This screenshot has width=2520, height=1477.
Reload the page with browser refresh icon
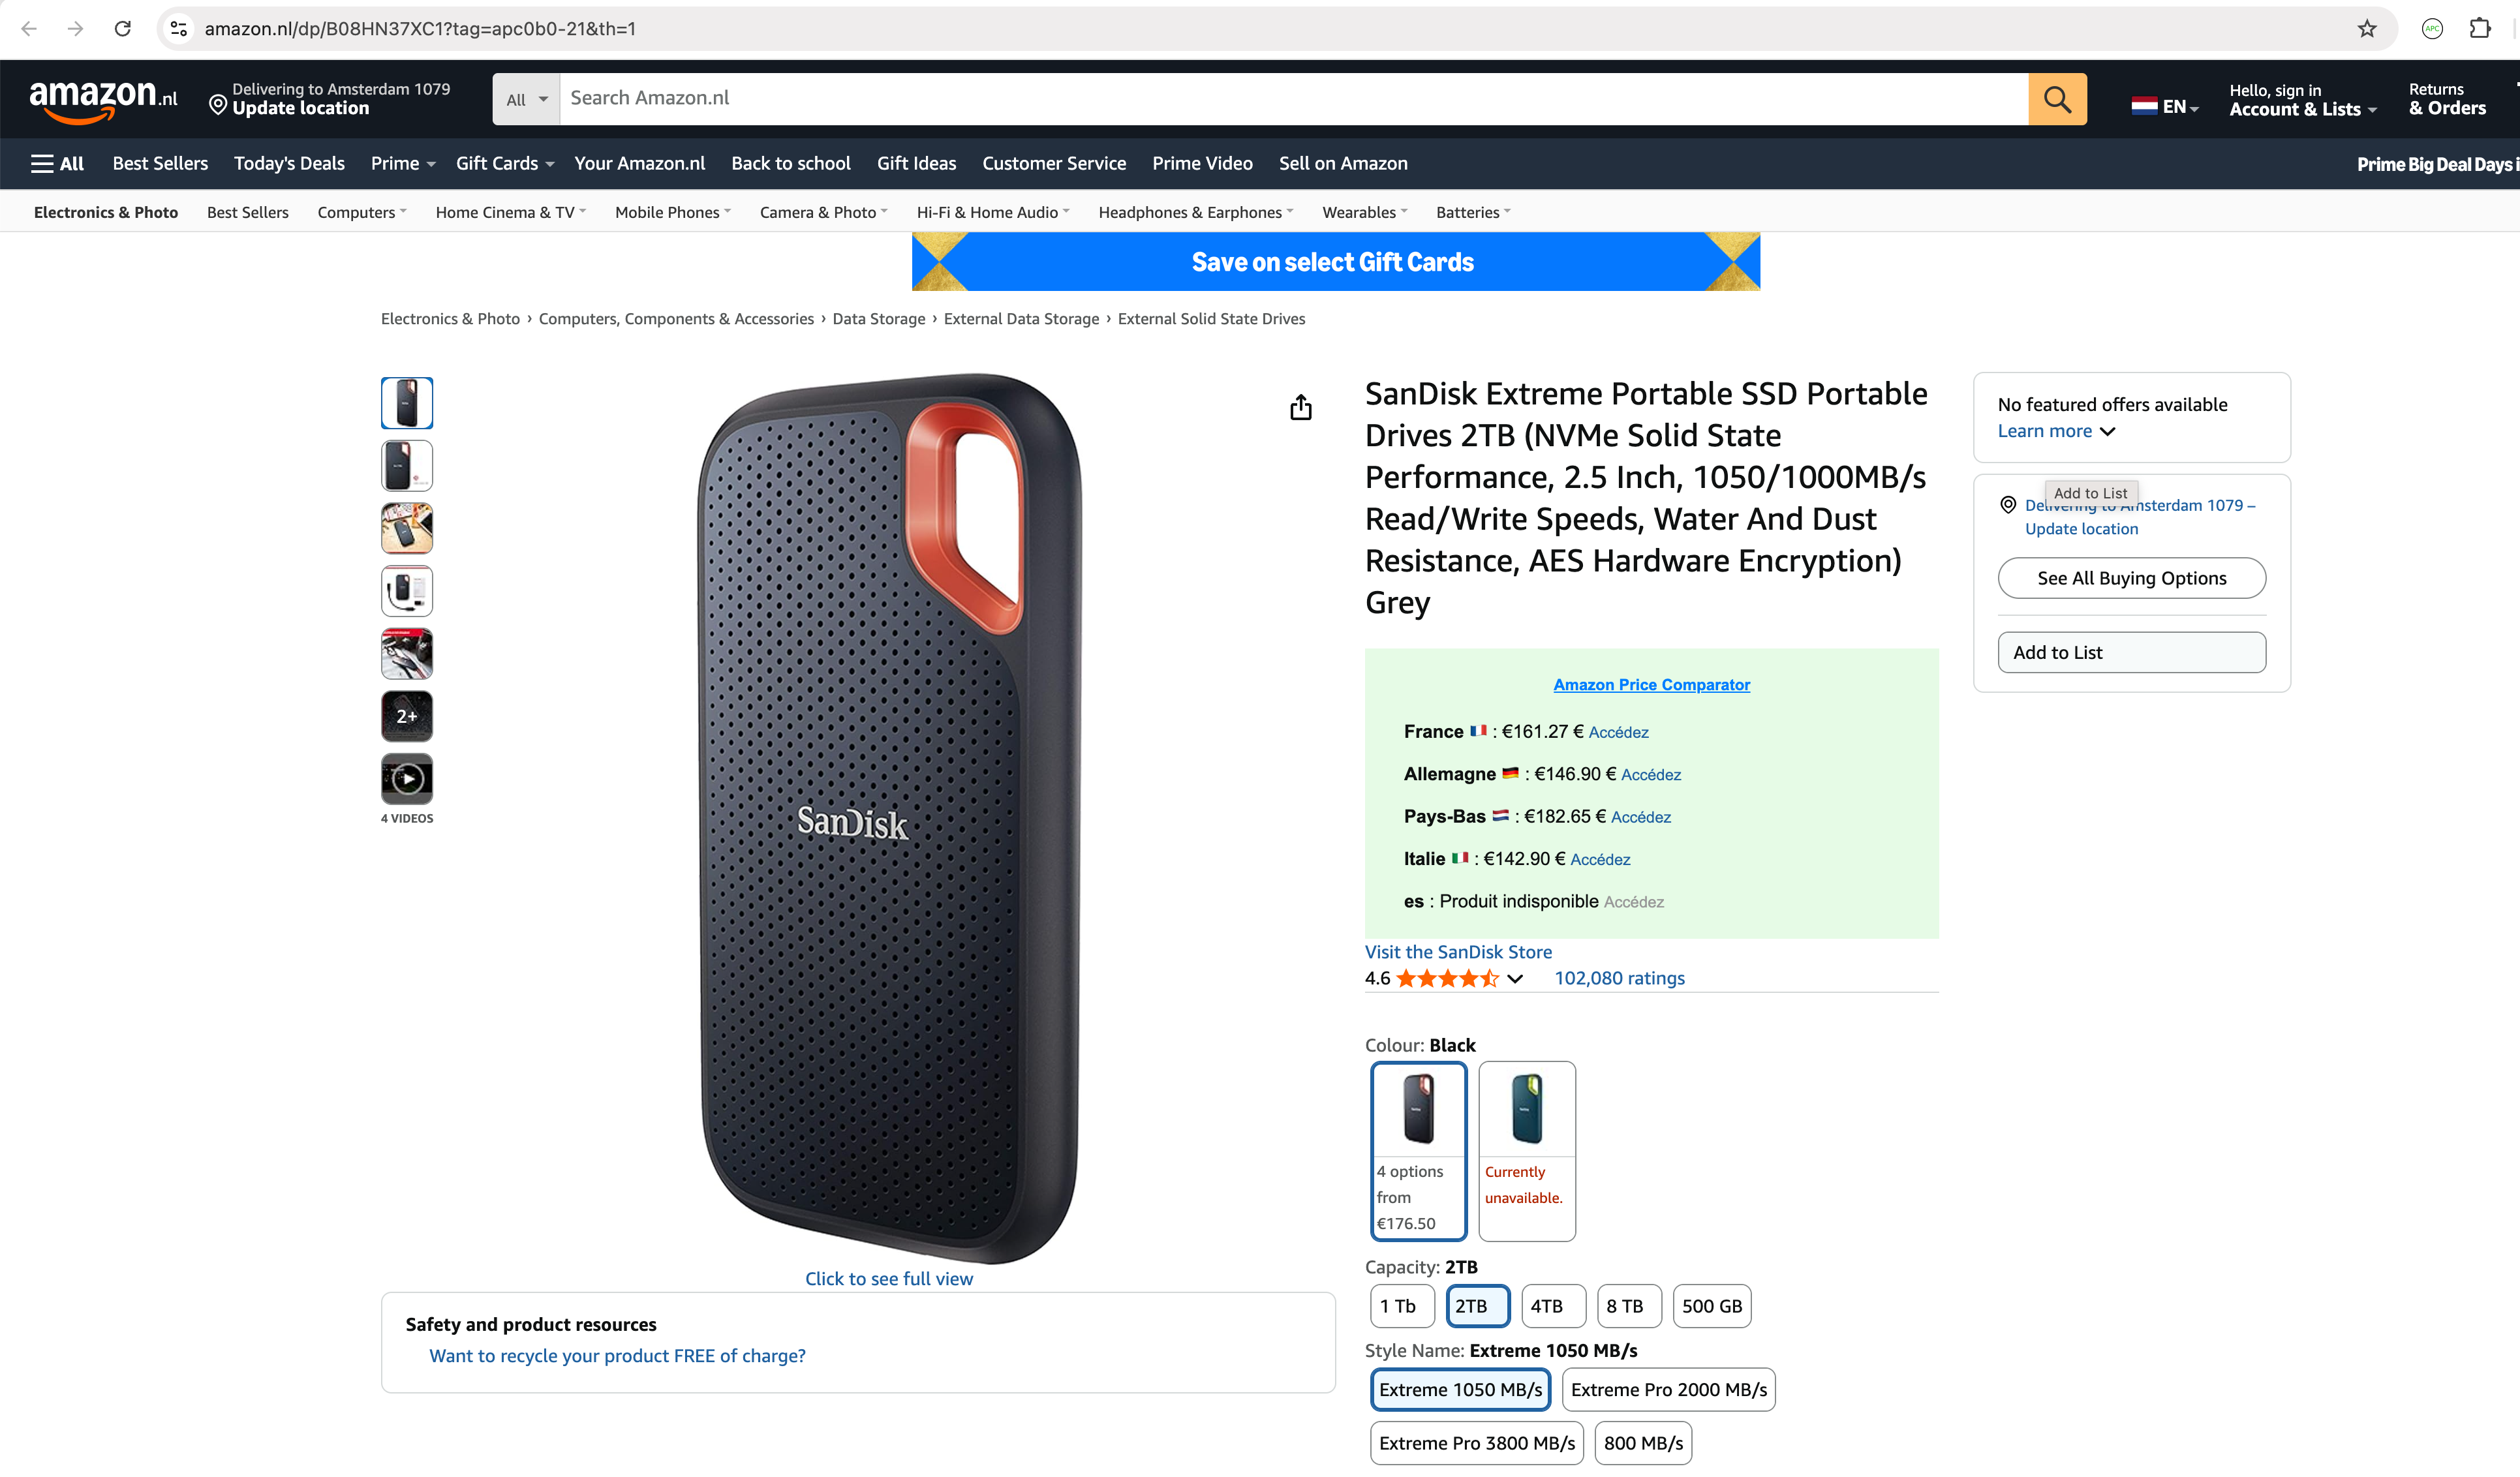coord(123,29)
